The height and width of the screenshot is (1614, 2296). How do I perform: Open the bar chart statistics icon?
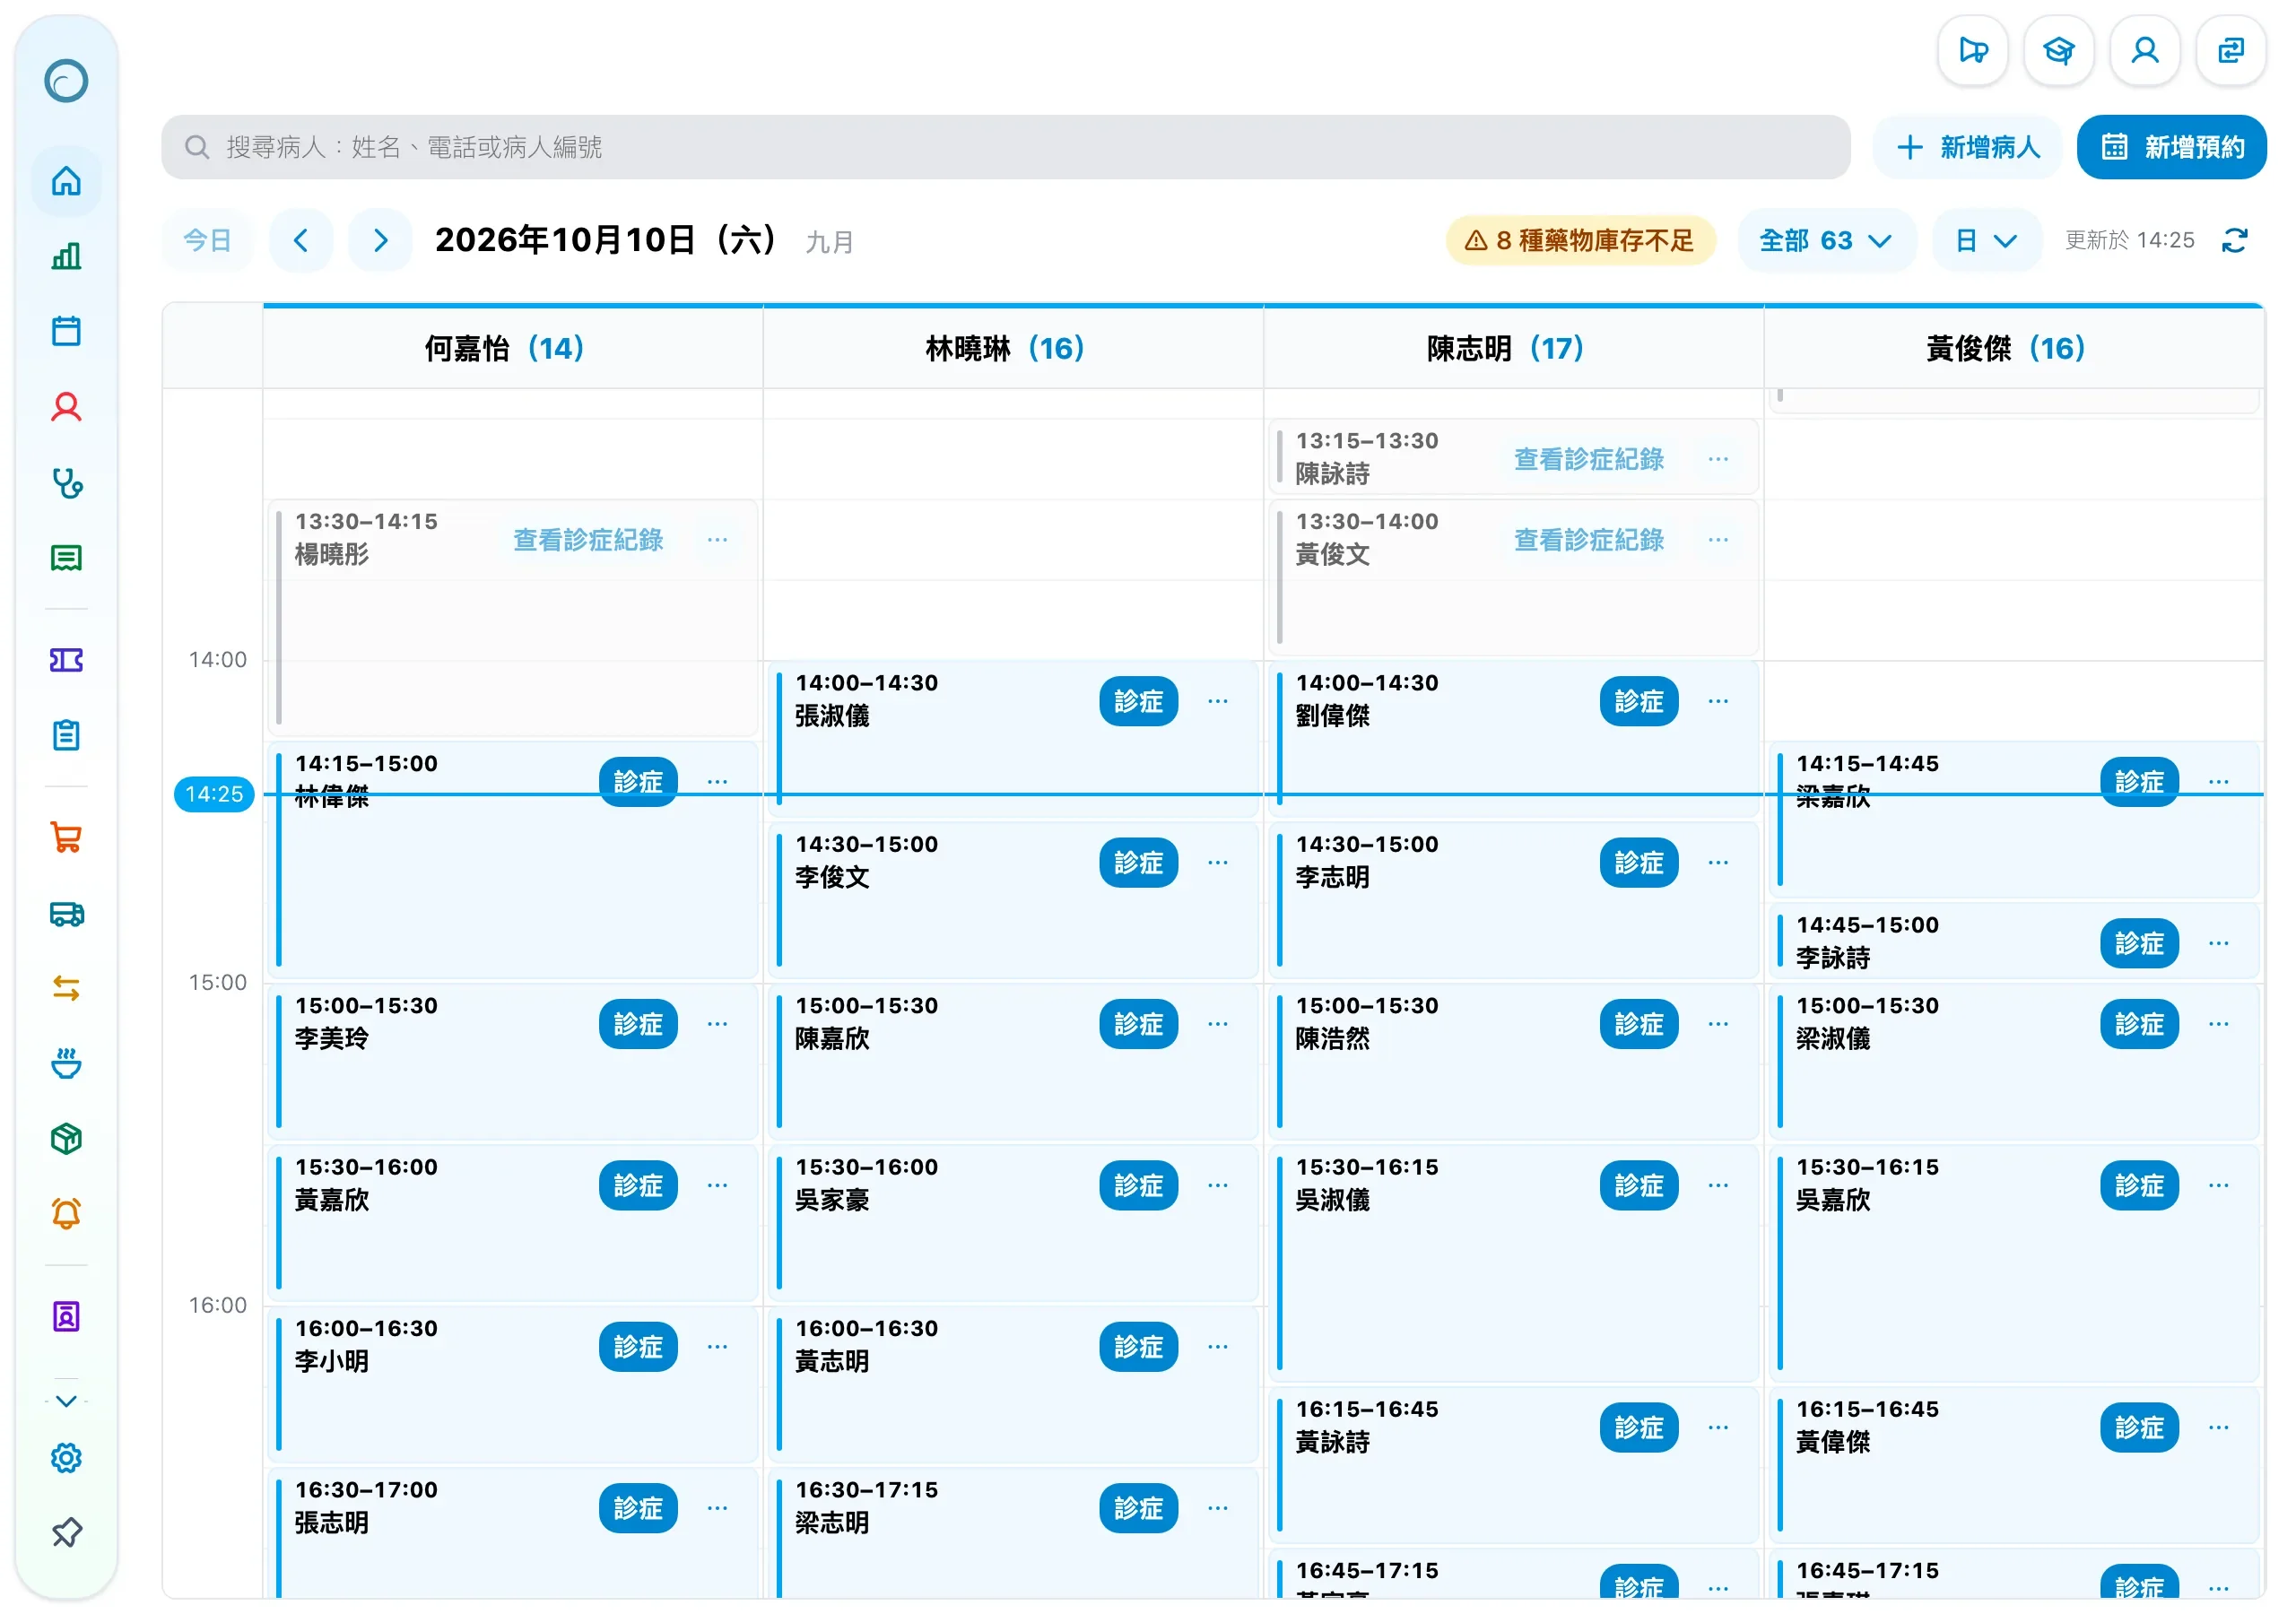(66, 256)
